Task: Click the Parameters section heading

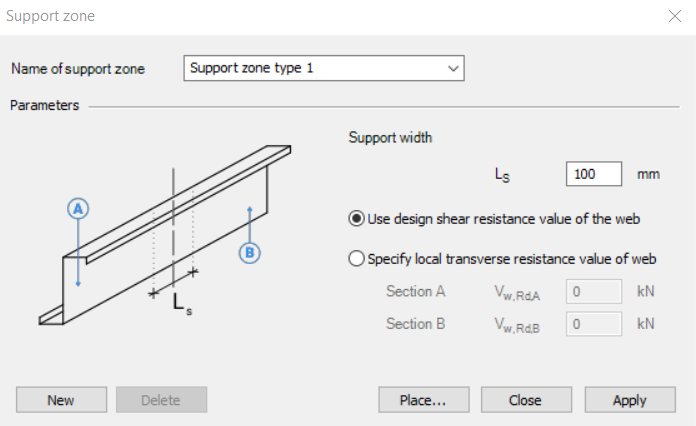Action: pos(44,105)
